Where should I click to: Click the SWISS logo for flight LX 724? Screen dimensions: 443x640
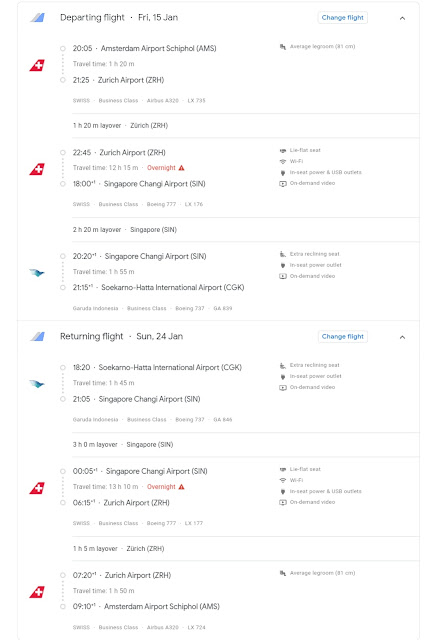point(37,592)
